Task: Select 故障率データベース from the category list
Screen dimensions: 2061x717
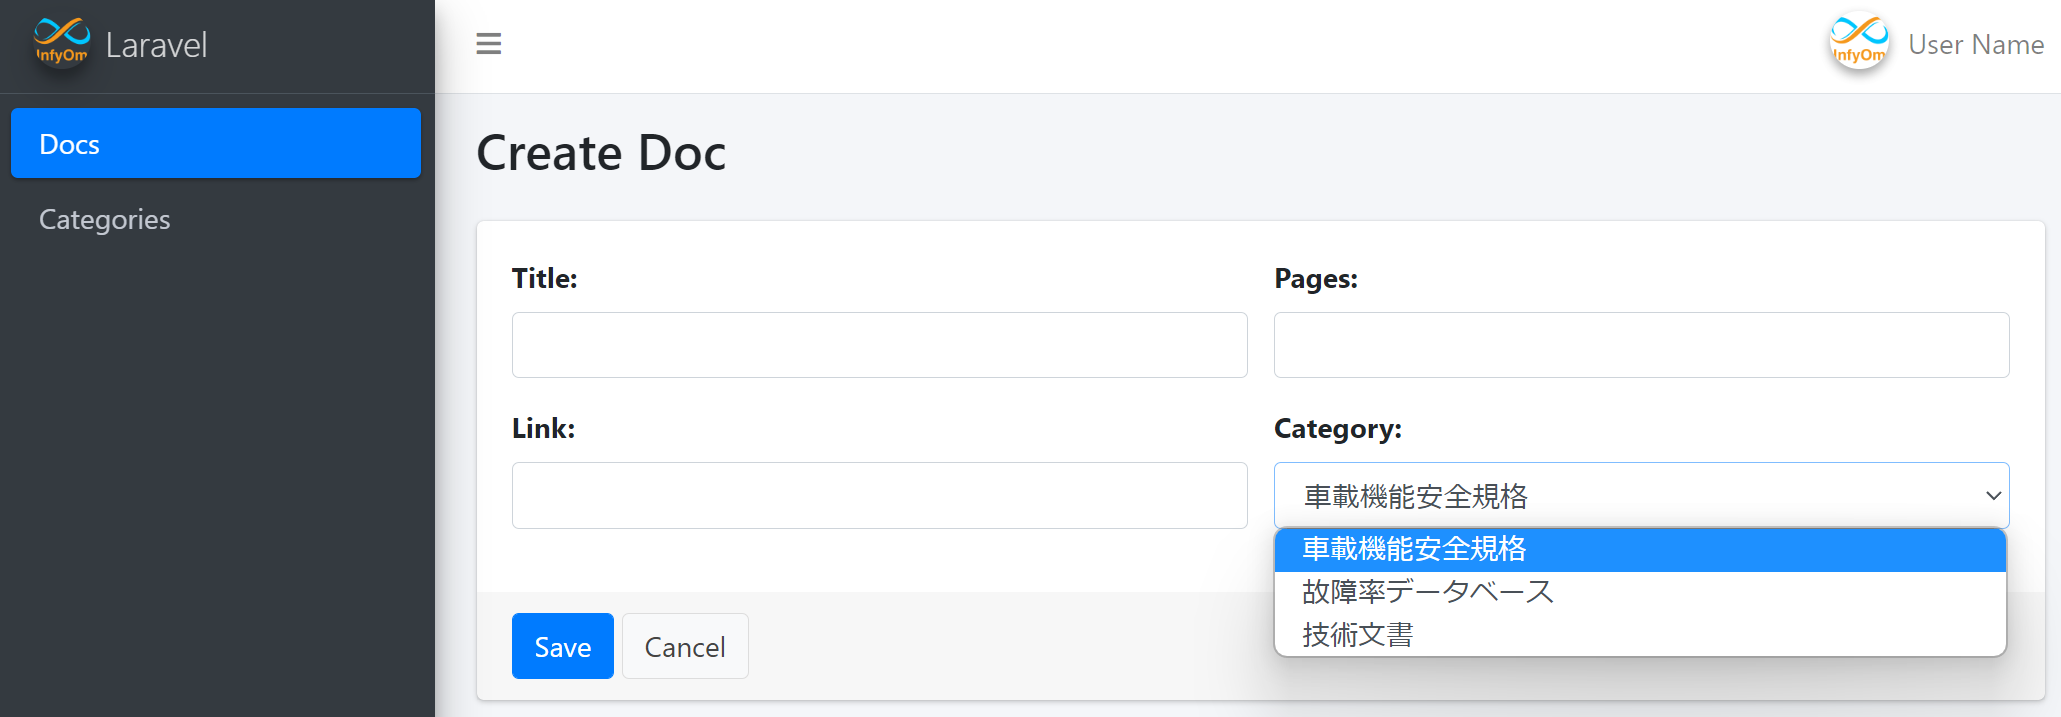Action: (x=1427, y=592)
